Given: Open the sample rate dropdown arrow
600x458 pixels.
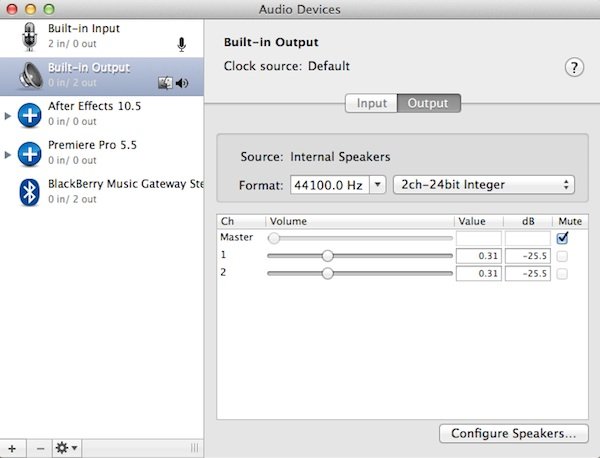Looking at the screenshot, I should click(378, 185).
